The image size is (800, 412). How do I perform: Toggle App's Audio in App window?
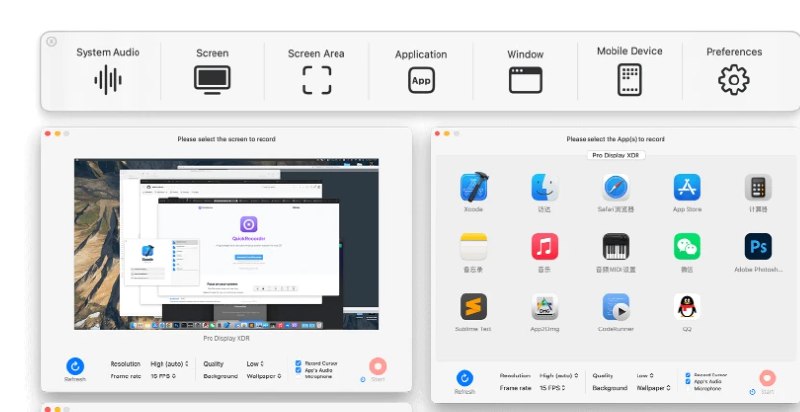688,381
